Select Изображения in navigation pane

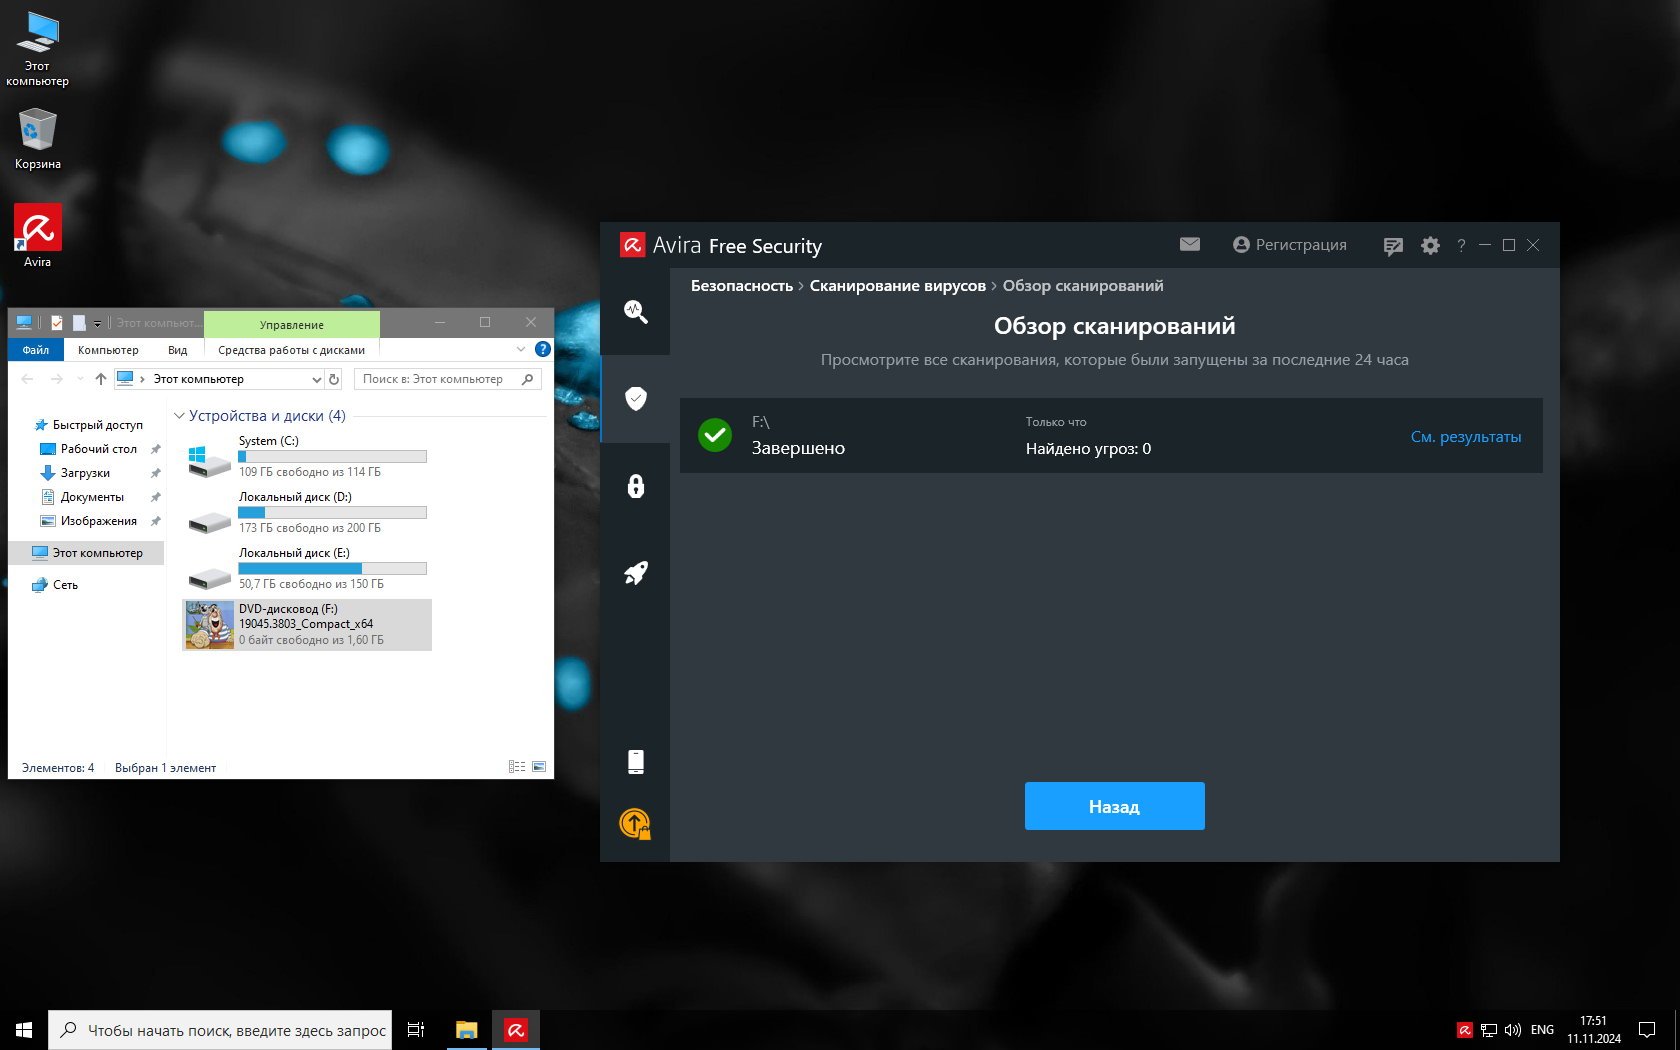pyautogui.click(x=88, y=521)
